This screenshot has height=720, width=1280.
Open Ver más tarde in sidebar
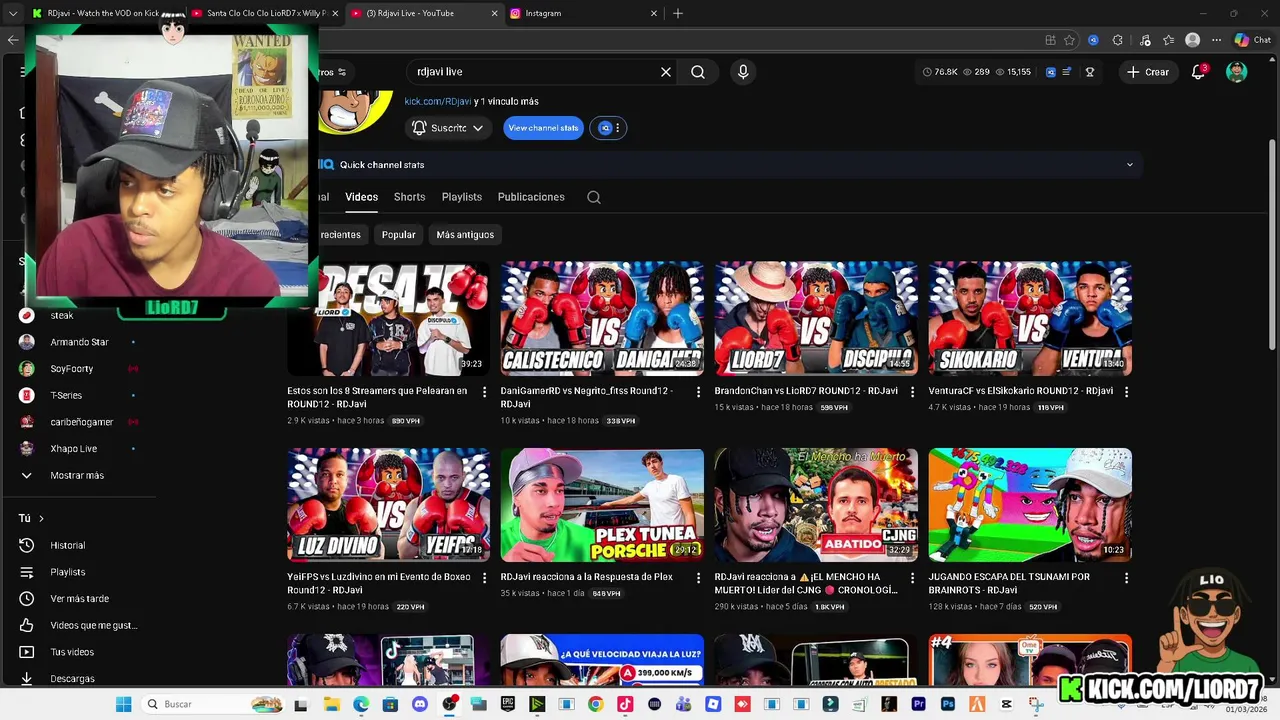(x=79, y=598)
